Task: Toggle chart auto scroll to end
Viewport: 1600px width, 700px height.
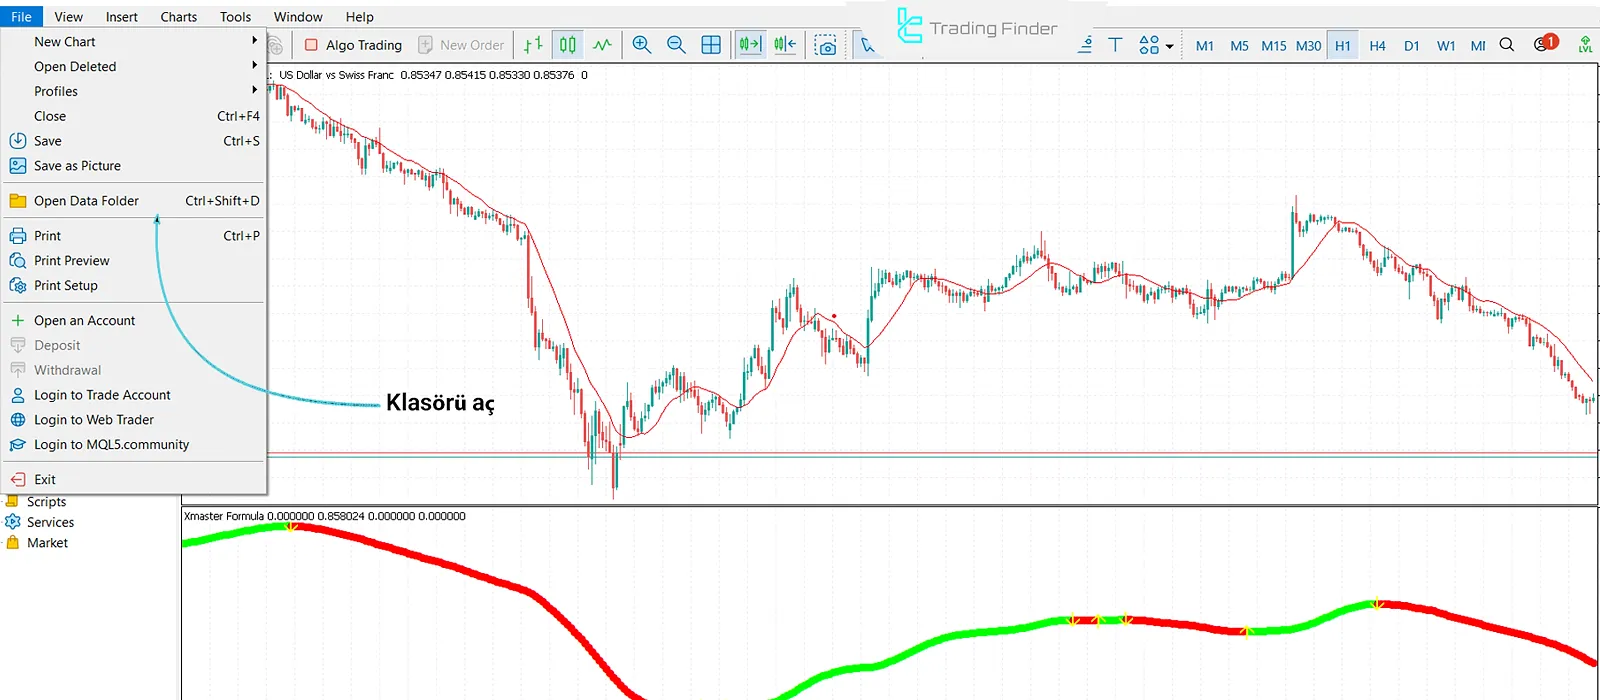Action: click(750, 45)
